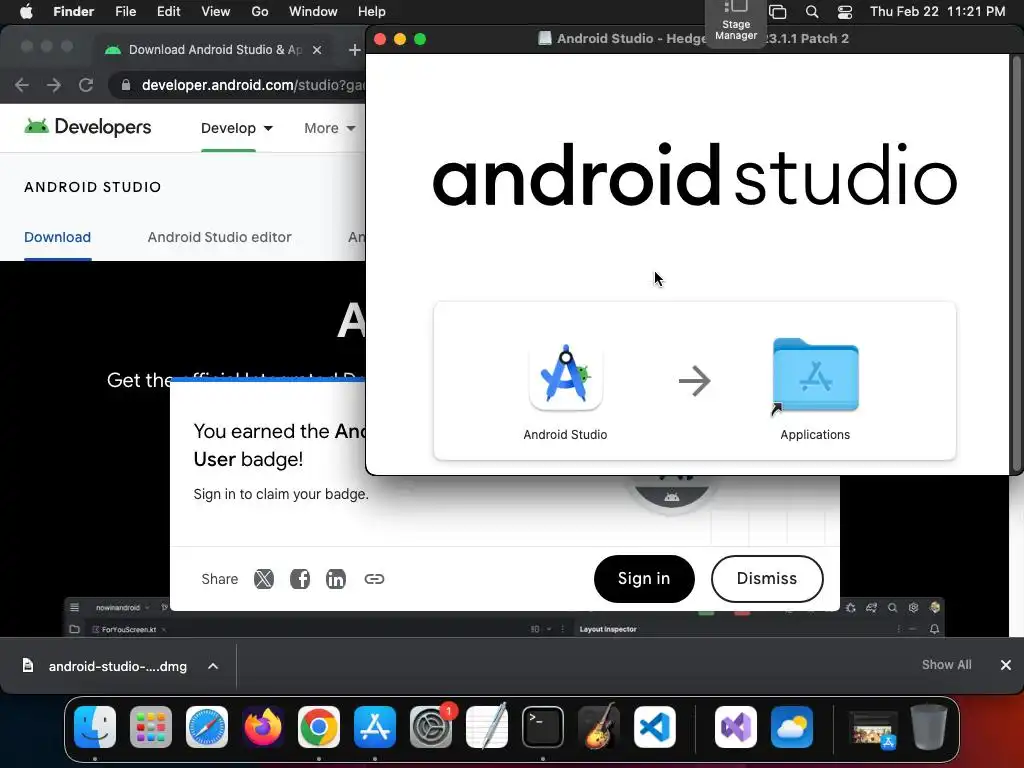This screenshot has width=1024, height=768.
Task: Open Finder from the Dock
Action: pyautogui.click(x=95, y=727)
